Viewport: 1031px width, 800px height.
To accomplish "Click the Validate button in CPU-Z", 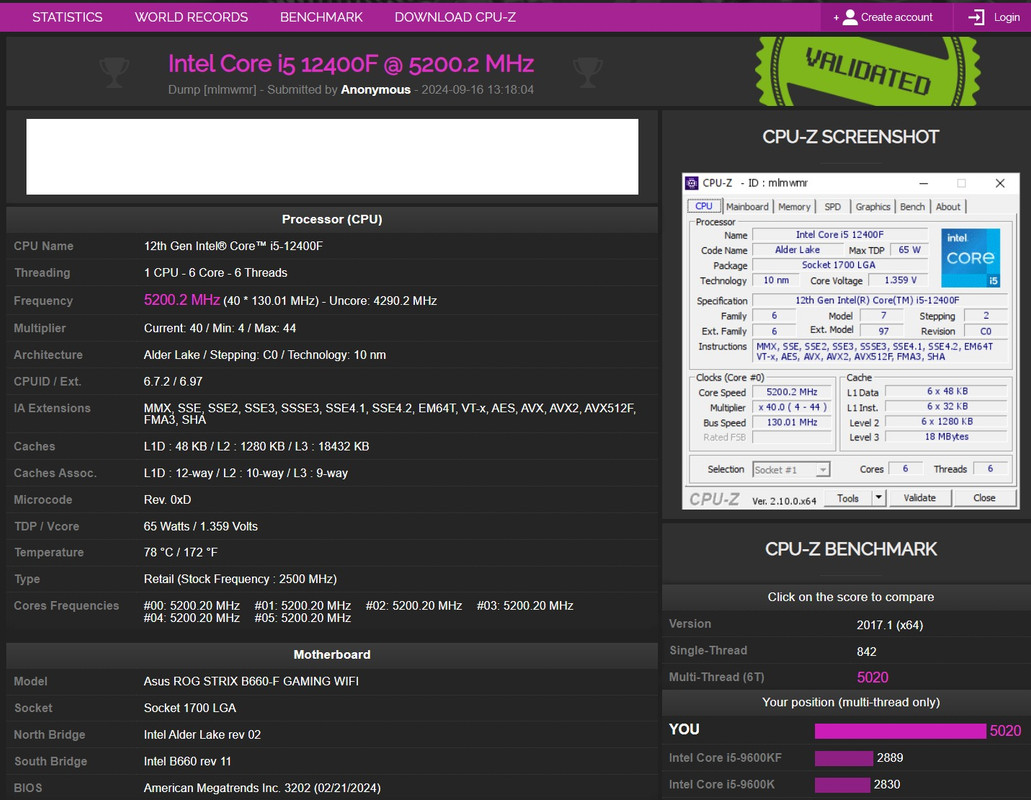I will [x=919, y=498].
